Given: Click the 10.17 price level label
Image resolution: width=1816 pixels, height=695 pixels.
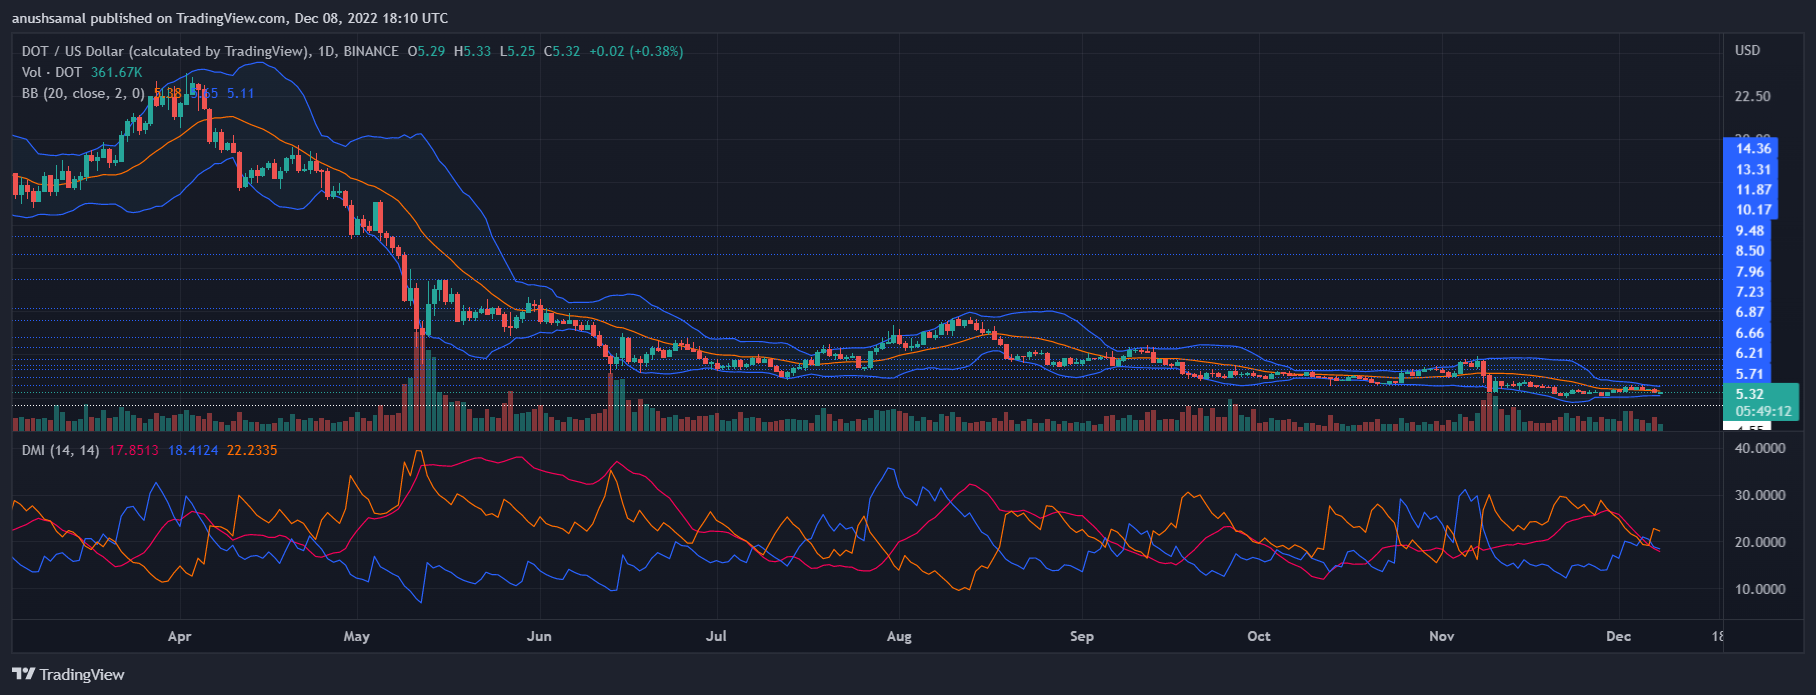Looking at the screenshot, I should tap(1753, 210).
